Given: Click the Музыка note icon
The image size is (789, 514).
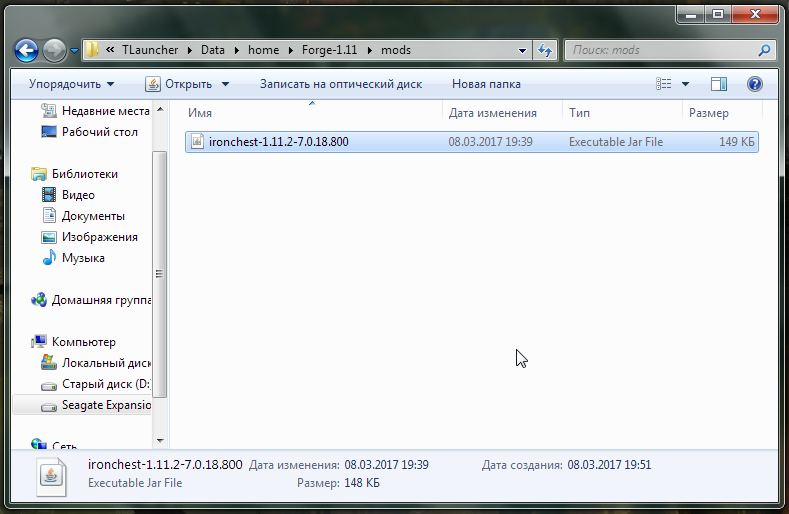Looking at the screenshot, I should click(49, 257).
